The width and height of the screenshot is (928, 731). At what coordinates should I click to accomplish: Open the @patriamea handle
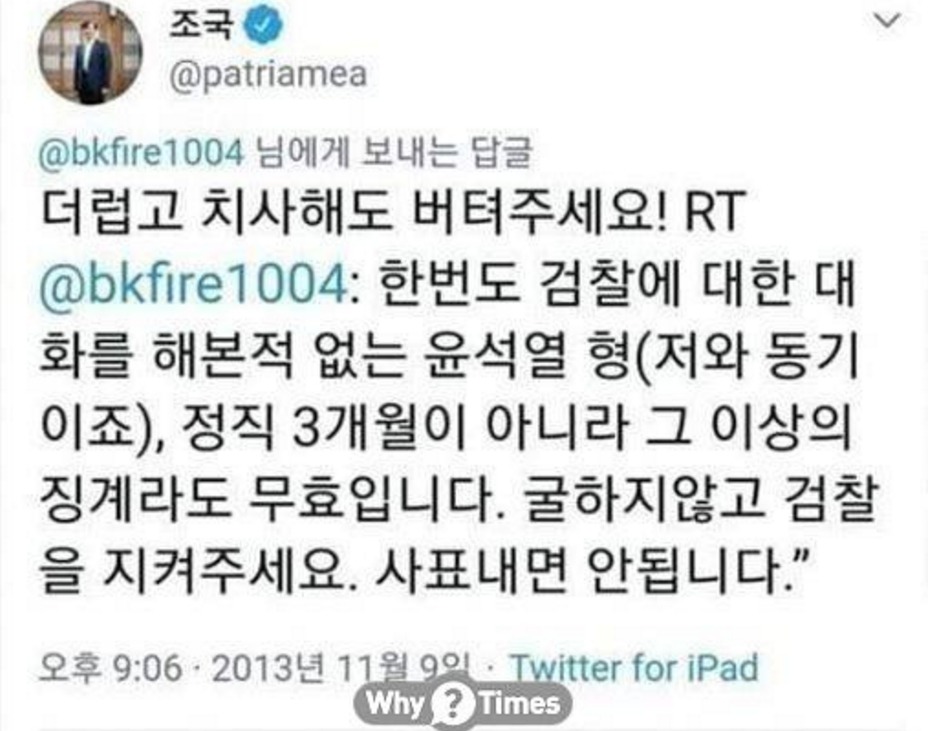click(x=268, y=75)
